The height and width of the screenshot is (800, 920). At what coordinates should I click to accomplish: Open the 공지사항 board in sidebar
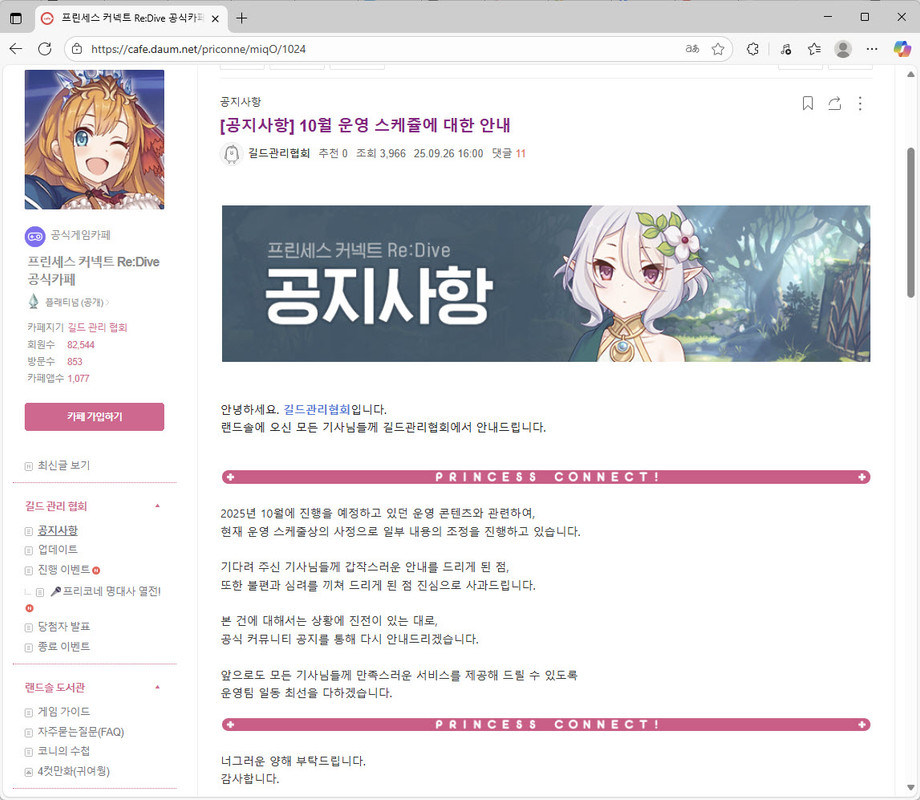coord(58,531)
